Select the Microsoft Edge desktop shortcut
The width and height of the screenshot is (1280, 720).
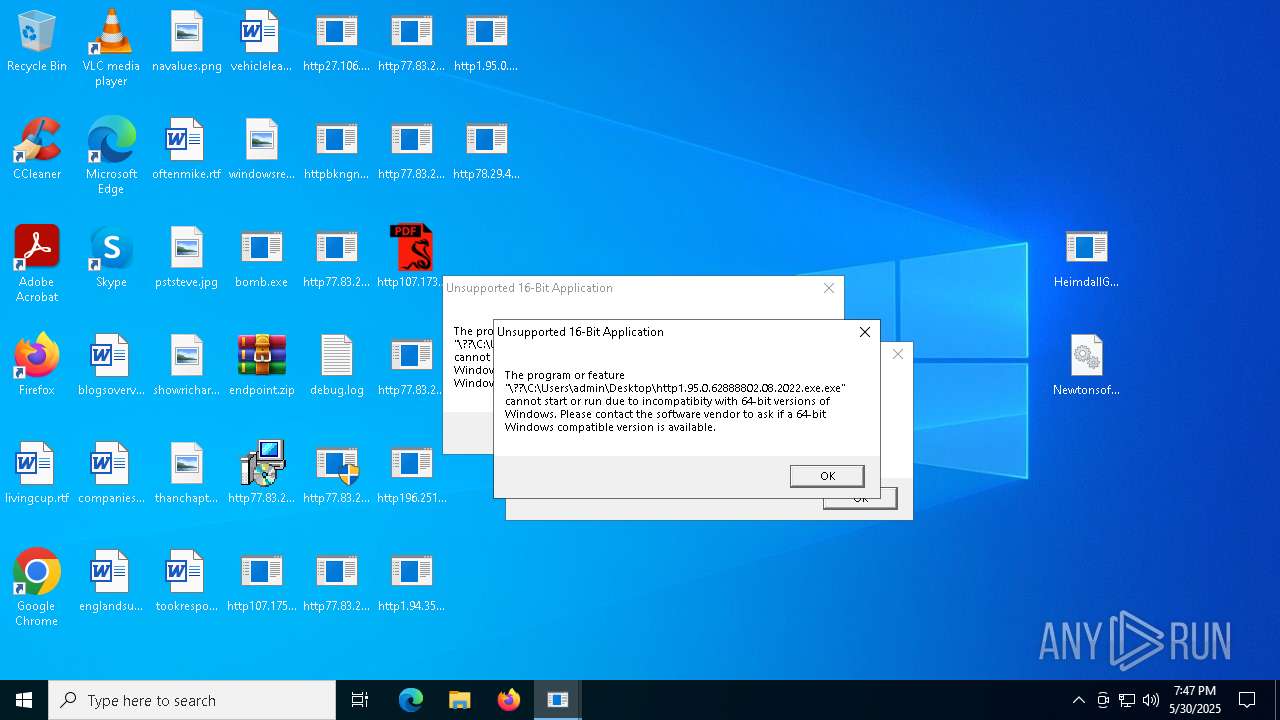pos(111,156)
